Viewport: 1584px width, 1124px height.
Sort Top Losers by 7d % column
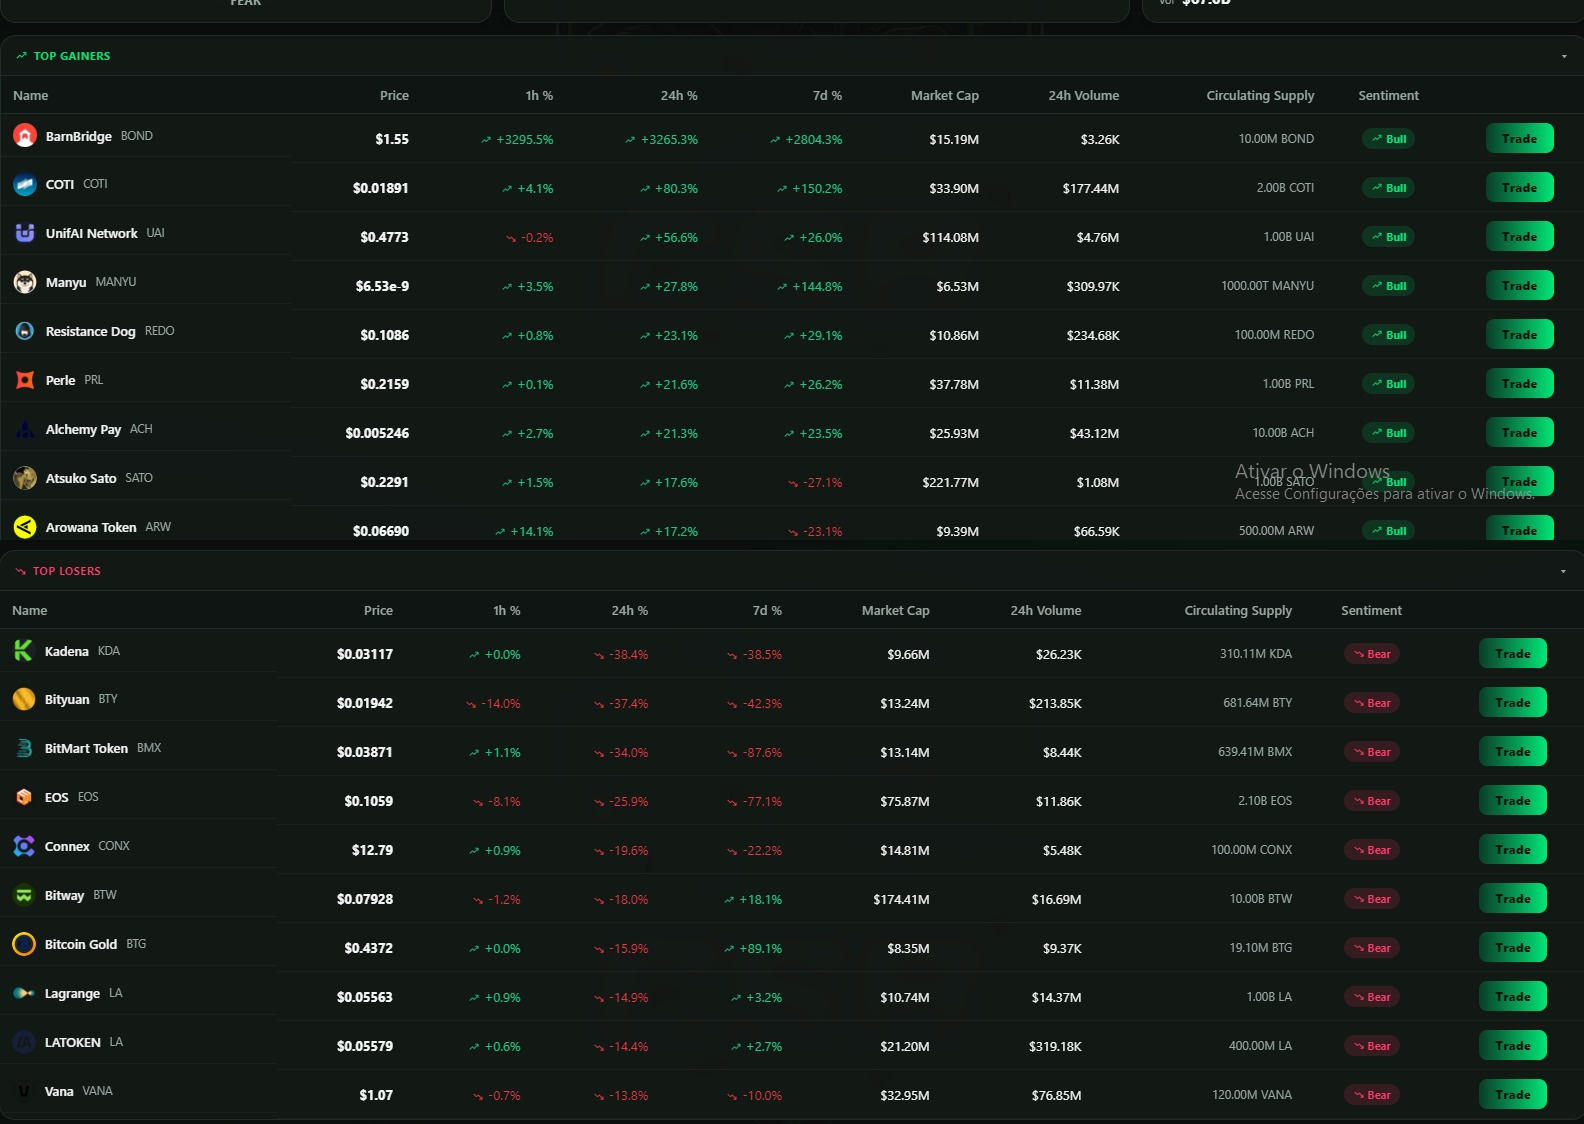[767, 610]
